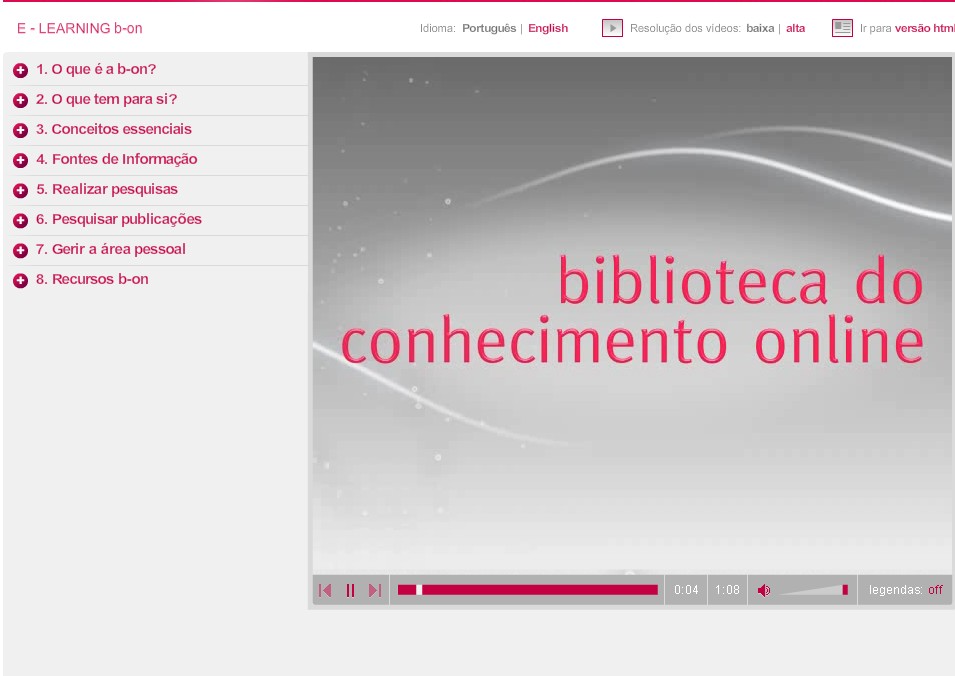Click the video resolution play icon
955x676 pixels.
(x=612, y=28)
